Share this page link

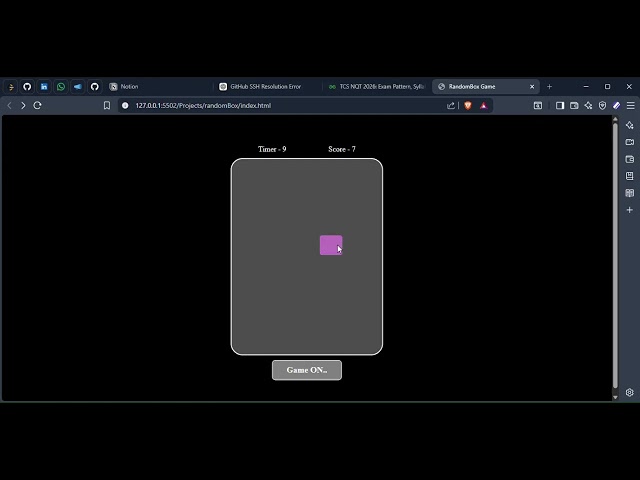pos(451,105)
